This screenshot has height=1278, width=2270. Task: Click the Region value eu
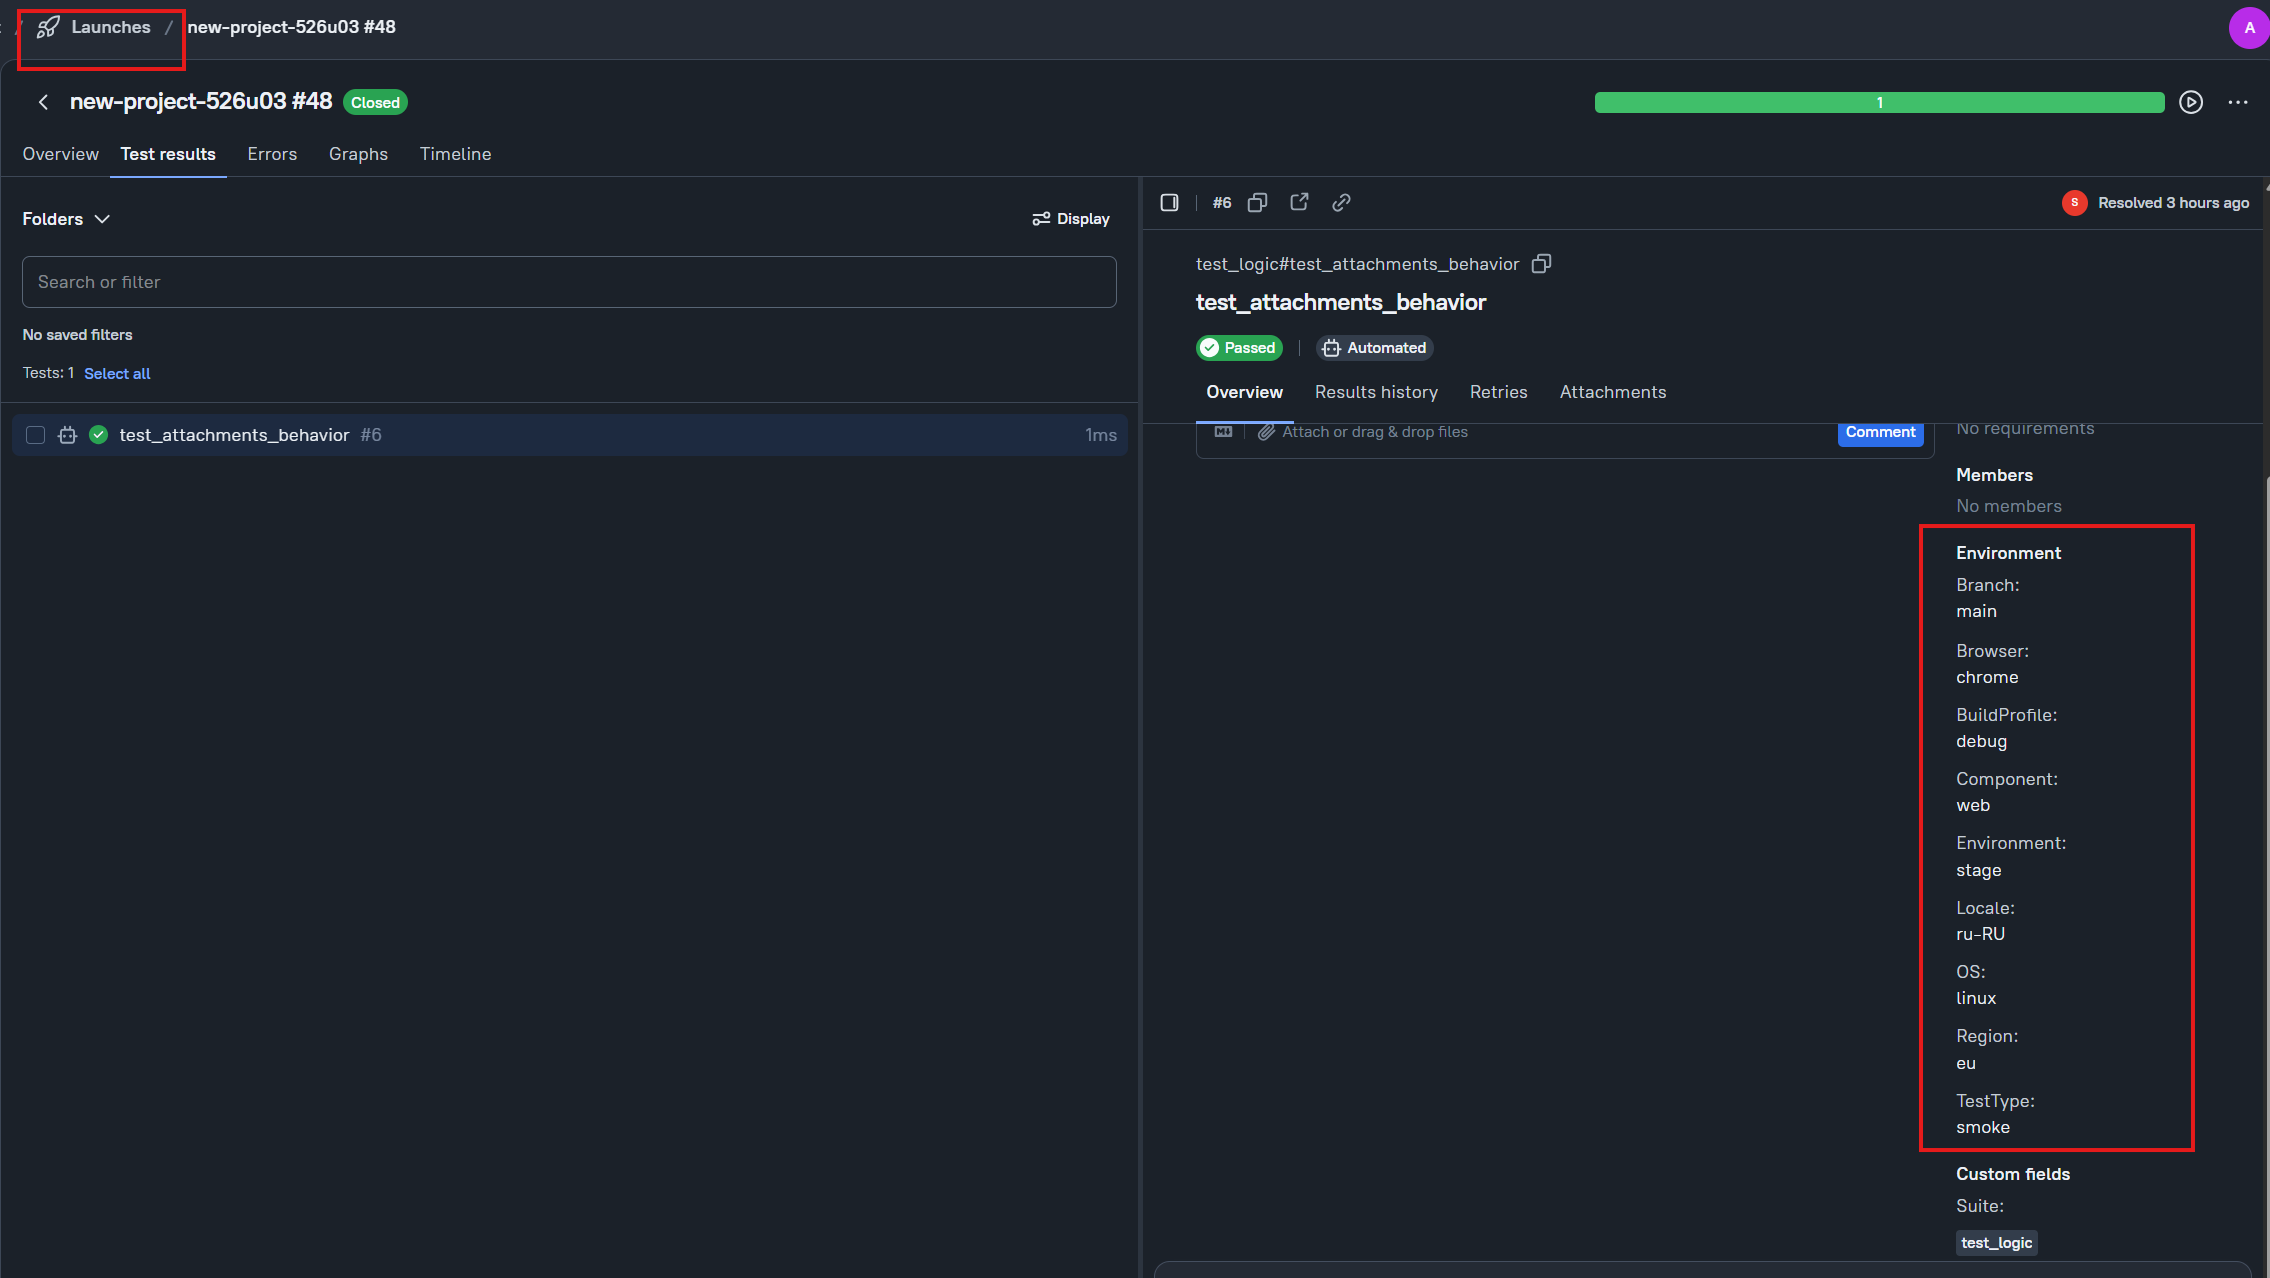click(1966, 1063)
